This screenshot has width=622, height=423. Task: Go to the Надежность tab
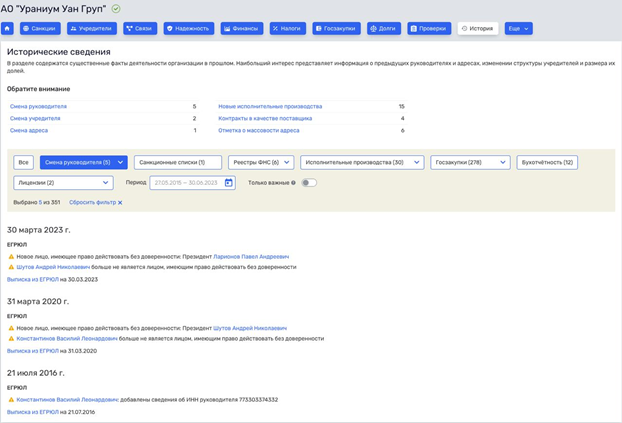click(x=189, y=29)
